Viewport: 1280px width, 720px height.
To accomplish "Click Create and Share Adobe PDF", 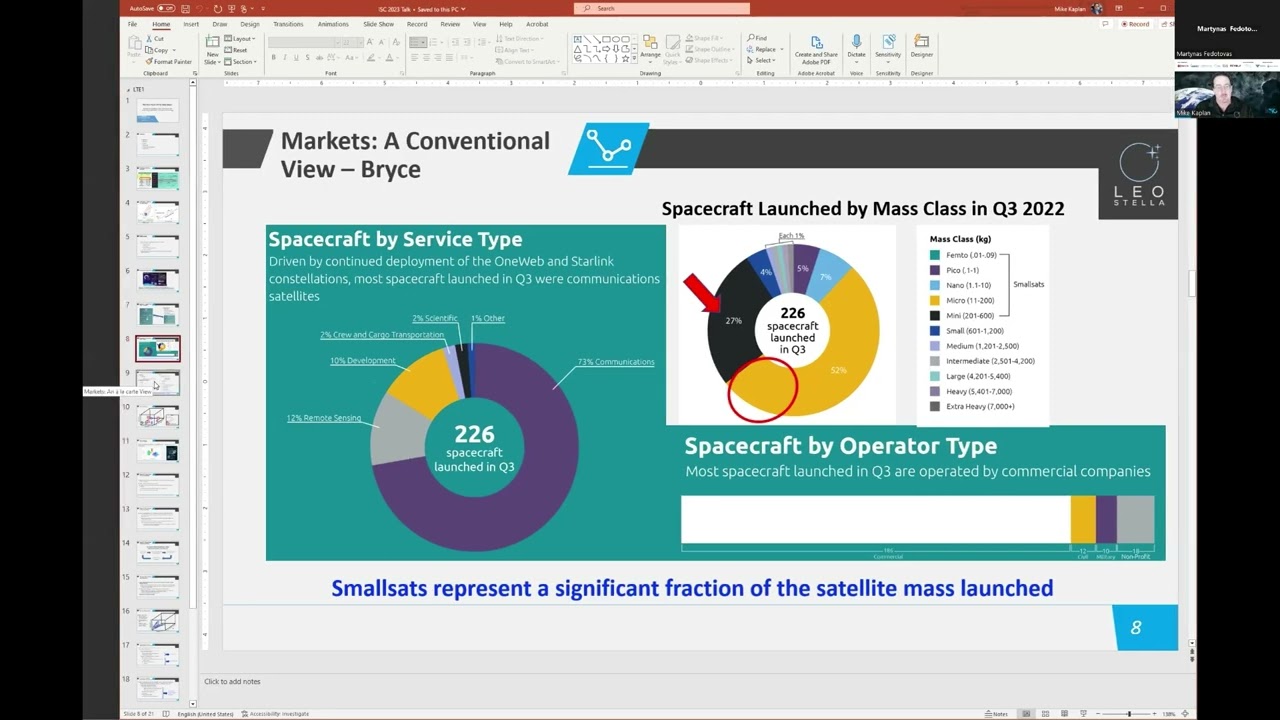I will click(x=817, y=49).
